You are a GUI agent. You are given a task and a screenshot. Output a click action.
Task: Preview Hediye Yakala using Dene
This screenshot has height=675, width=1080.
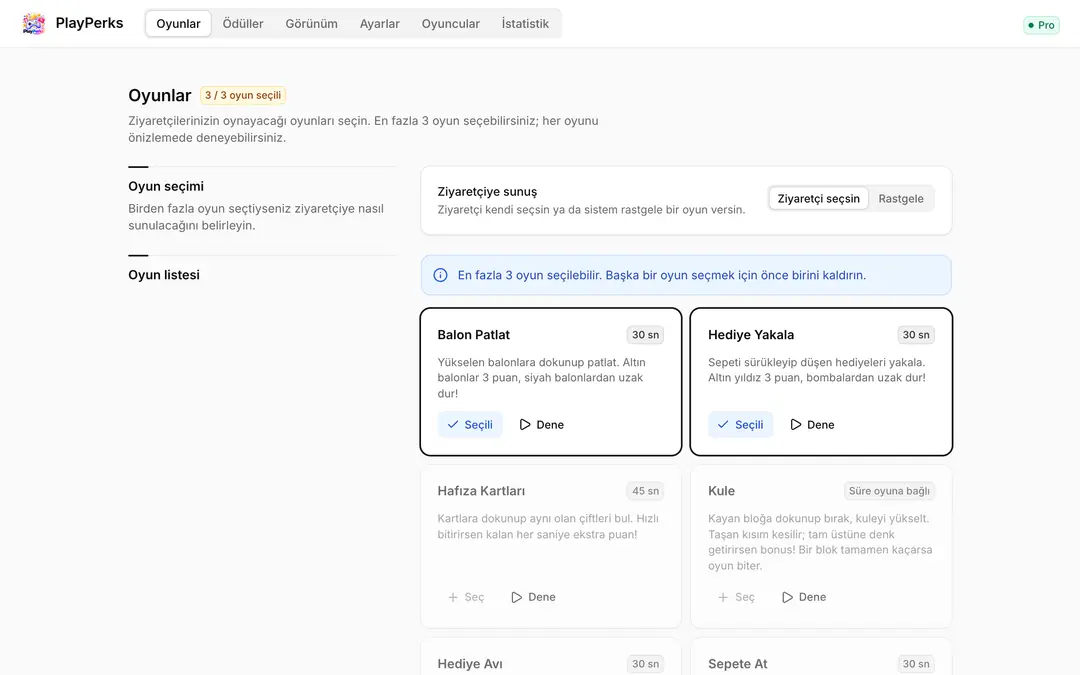tap(812, 425)
